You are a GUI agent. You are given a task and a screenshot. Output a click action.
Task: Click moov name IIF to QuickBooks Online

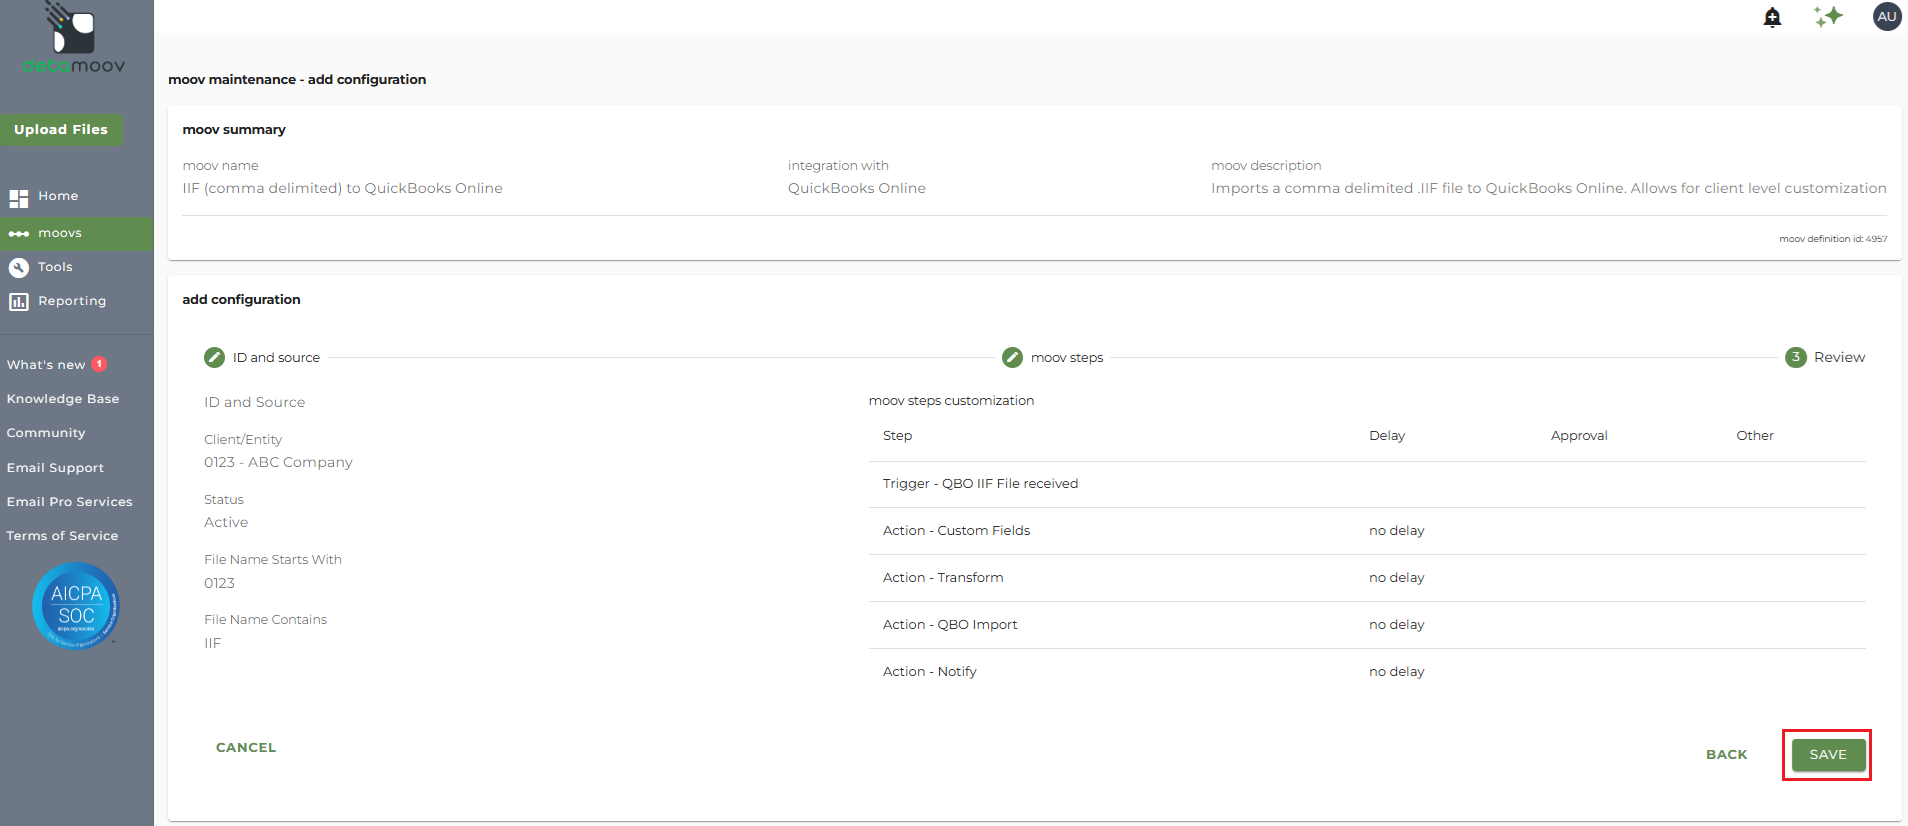point(342,189)
